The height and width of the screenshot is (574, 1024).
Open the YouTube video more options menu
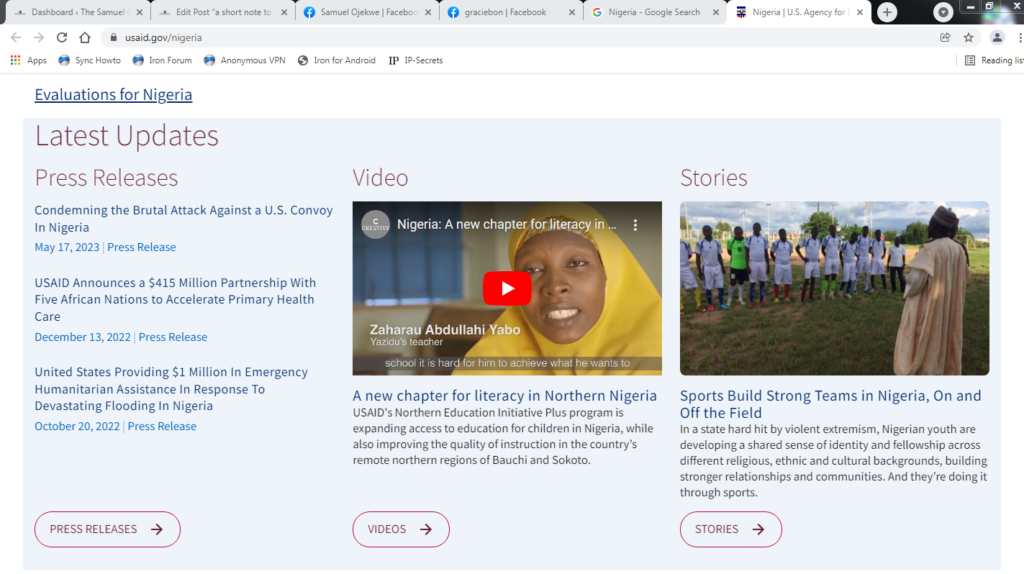635,225
